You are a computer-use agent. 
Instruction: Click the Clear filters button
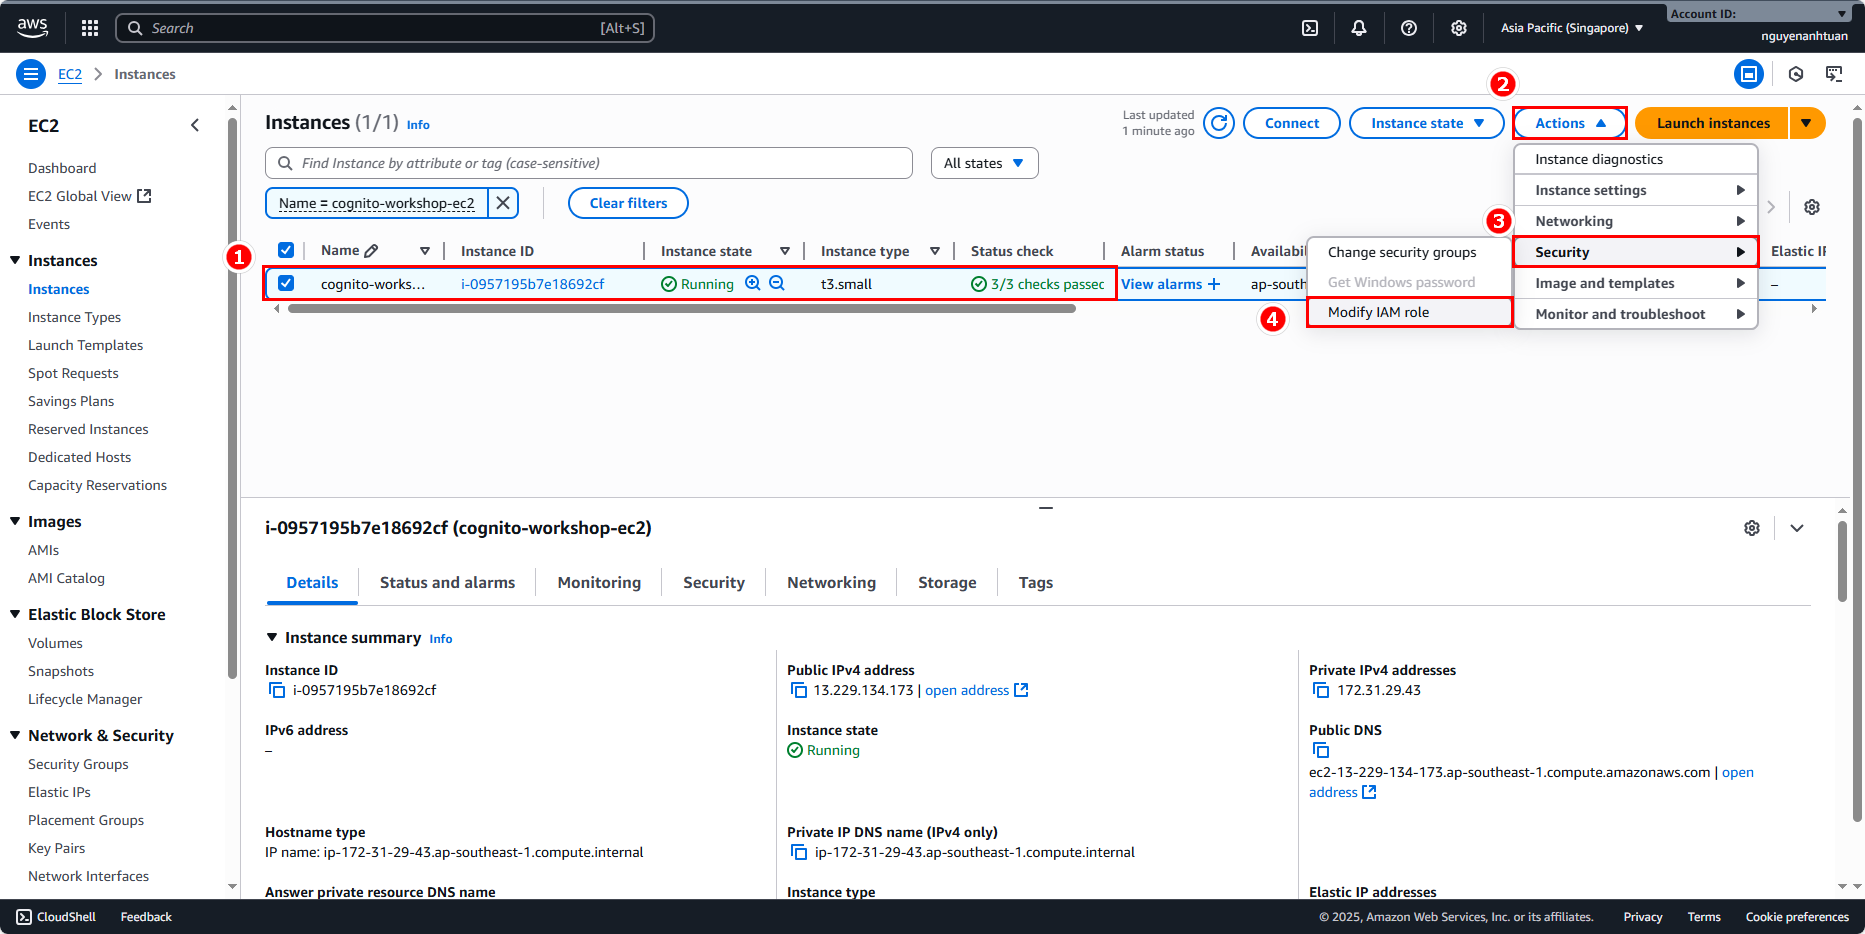tap(628, 203)
